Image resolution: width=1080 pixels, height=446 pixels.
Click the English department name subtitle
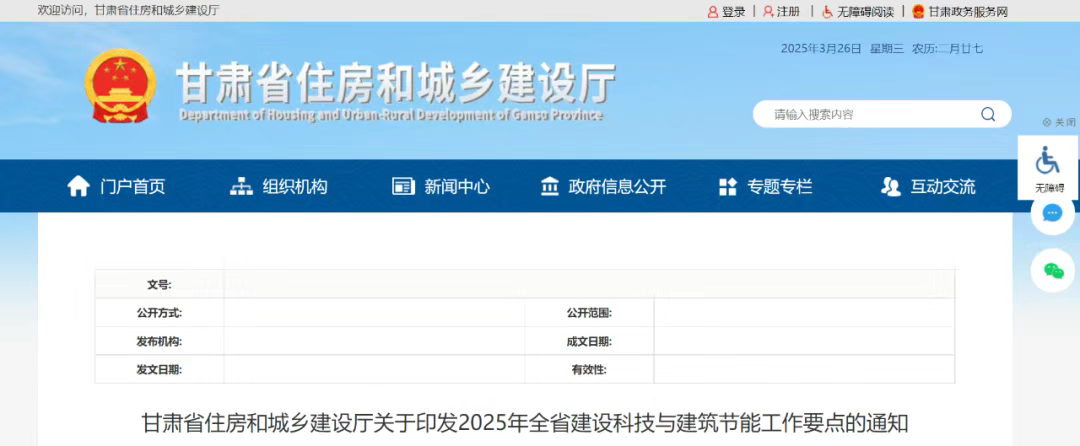(x=391, y=115)
